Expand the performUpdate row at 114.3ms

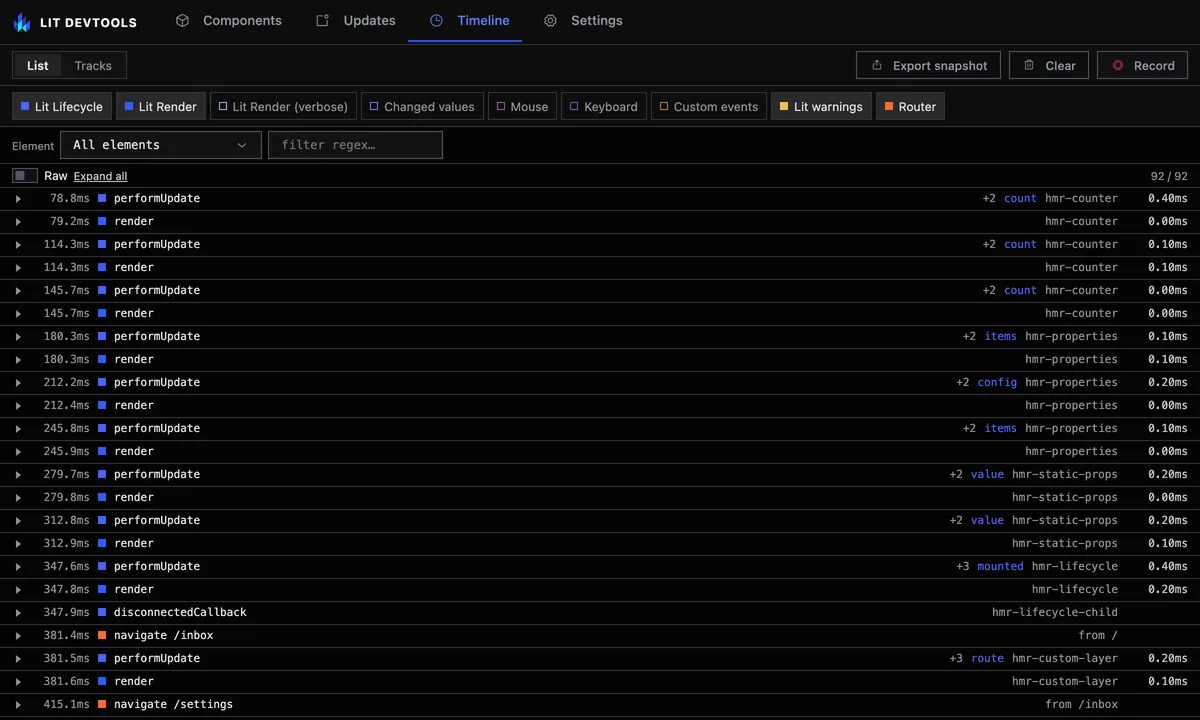coord(18,245)
